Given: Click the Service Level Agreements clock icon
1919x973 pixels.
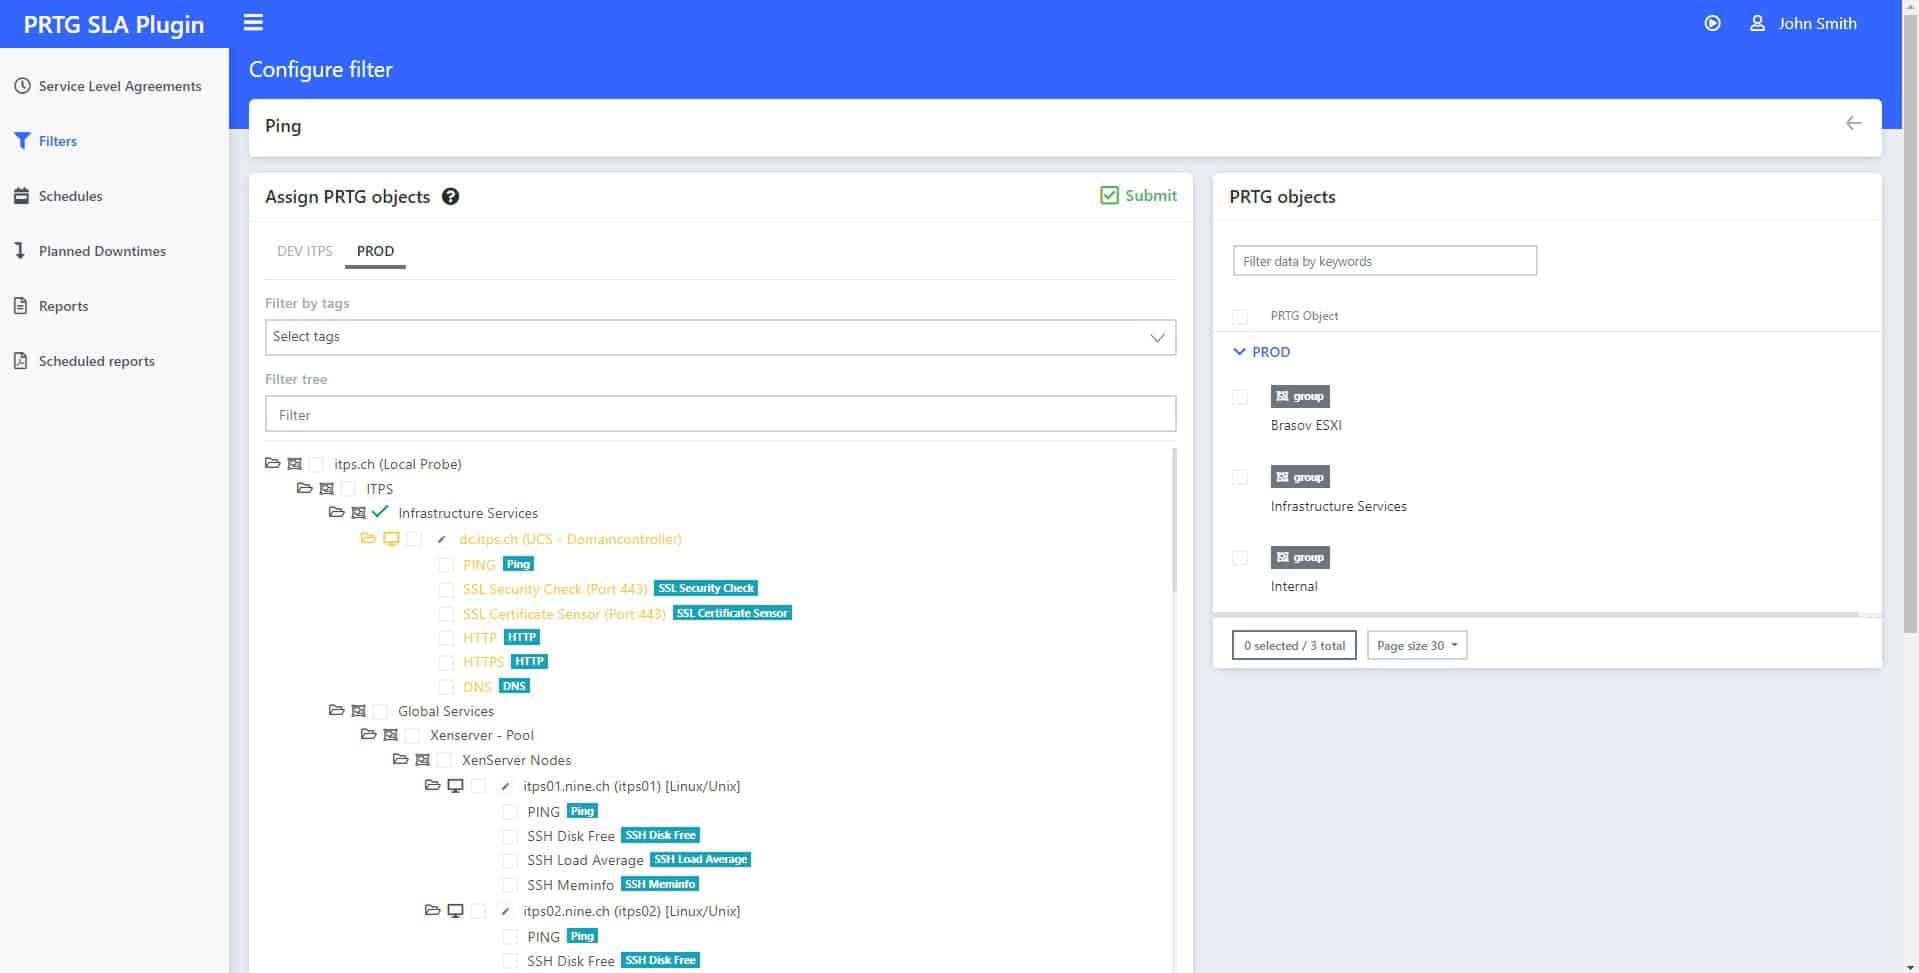Looking at the screenshot, I should 22,86.
